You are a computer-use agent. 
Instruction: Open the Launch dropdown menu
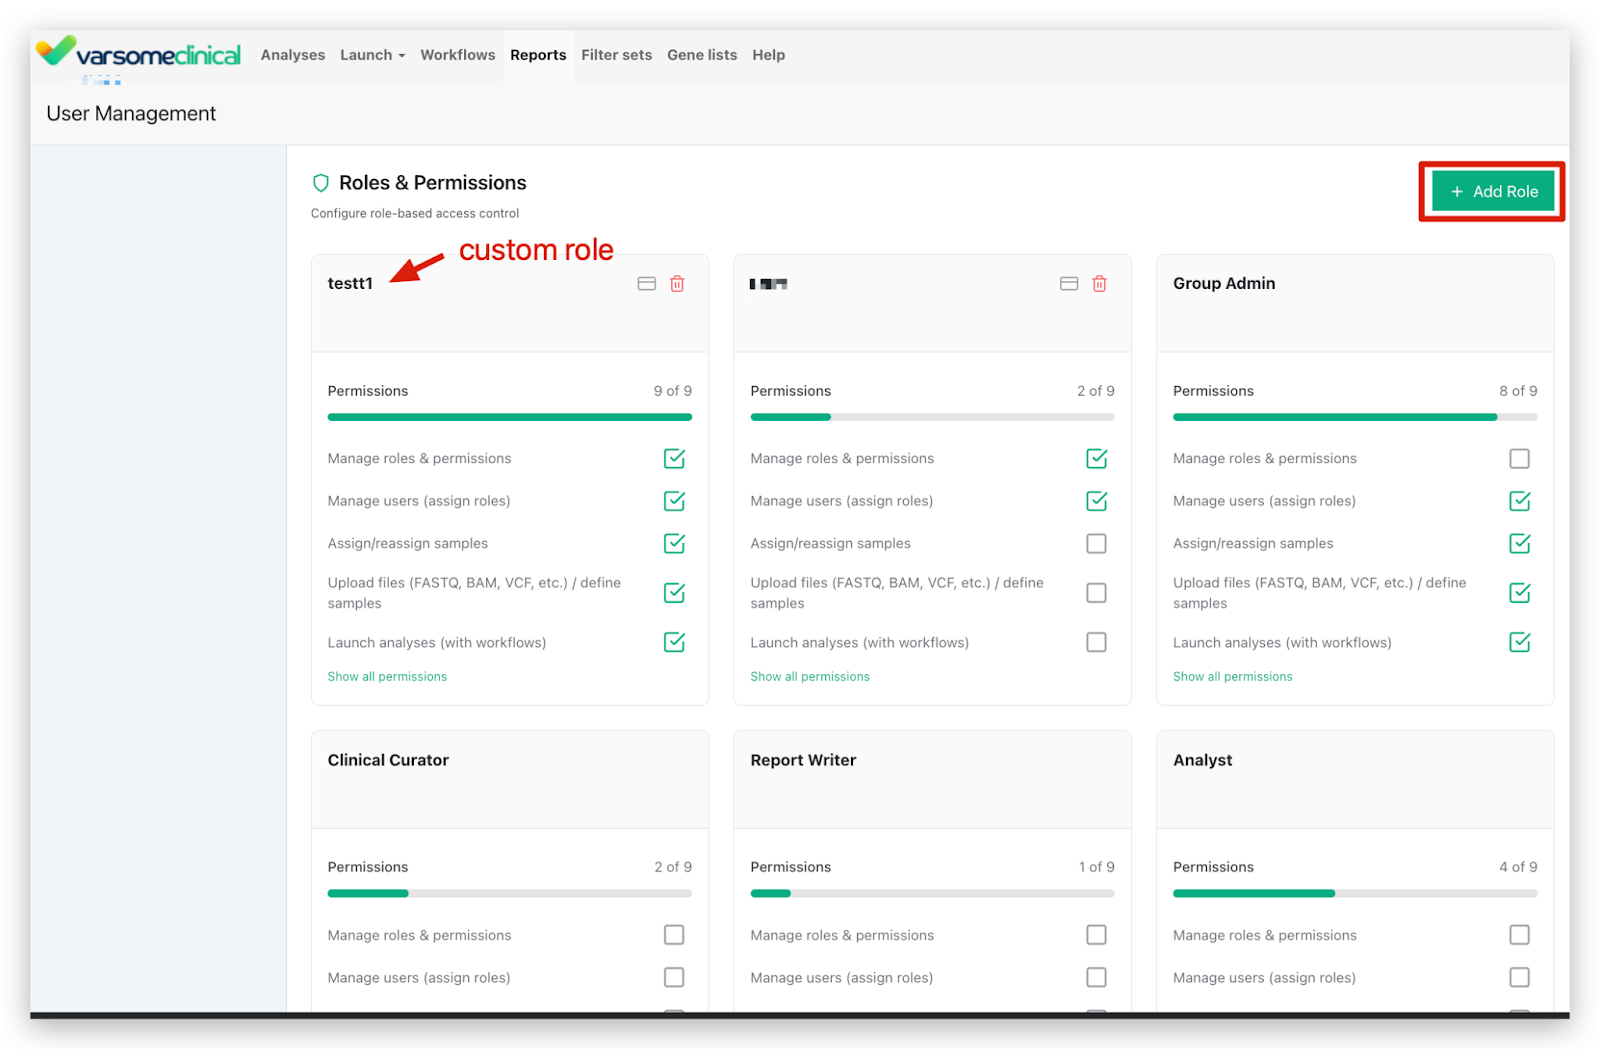coord(372,55)
